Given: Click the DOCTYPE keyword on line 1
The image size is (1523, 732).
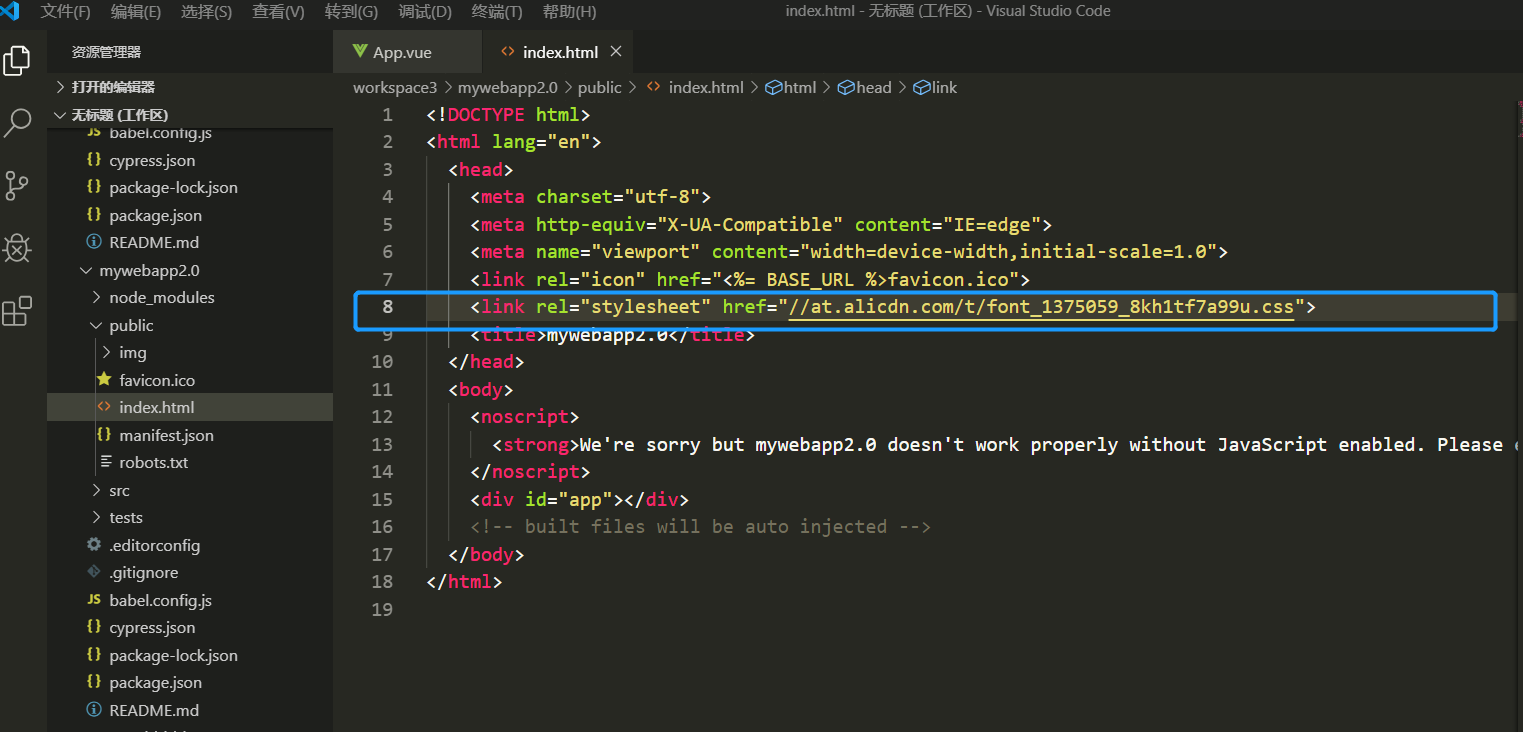Looking at the screenshot, I should pyautogui.click(x=487, y=115).
